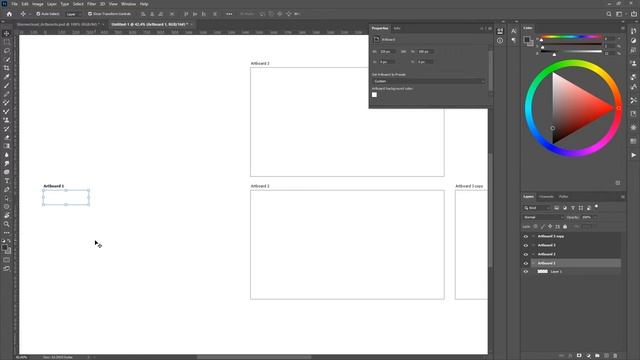
Task: Click the Artboard 1 canvas label
Action: click(x=53, y=186)
